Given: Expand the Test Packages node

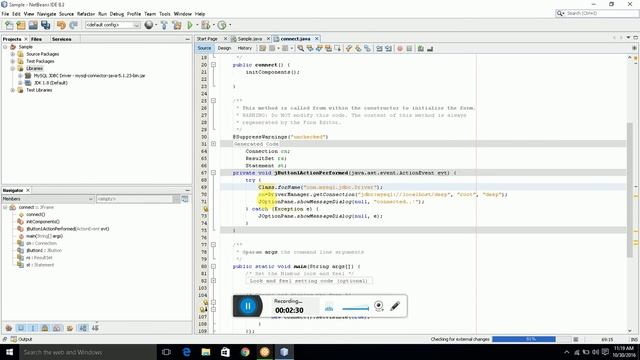Looking at the screenshot, I should click(x=13, y=61).
